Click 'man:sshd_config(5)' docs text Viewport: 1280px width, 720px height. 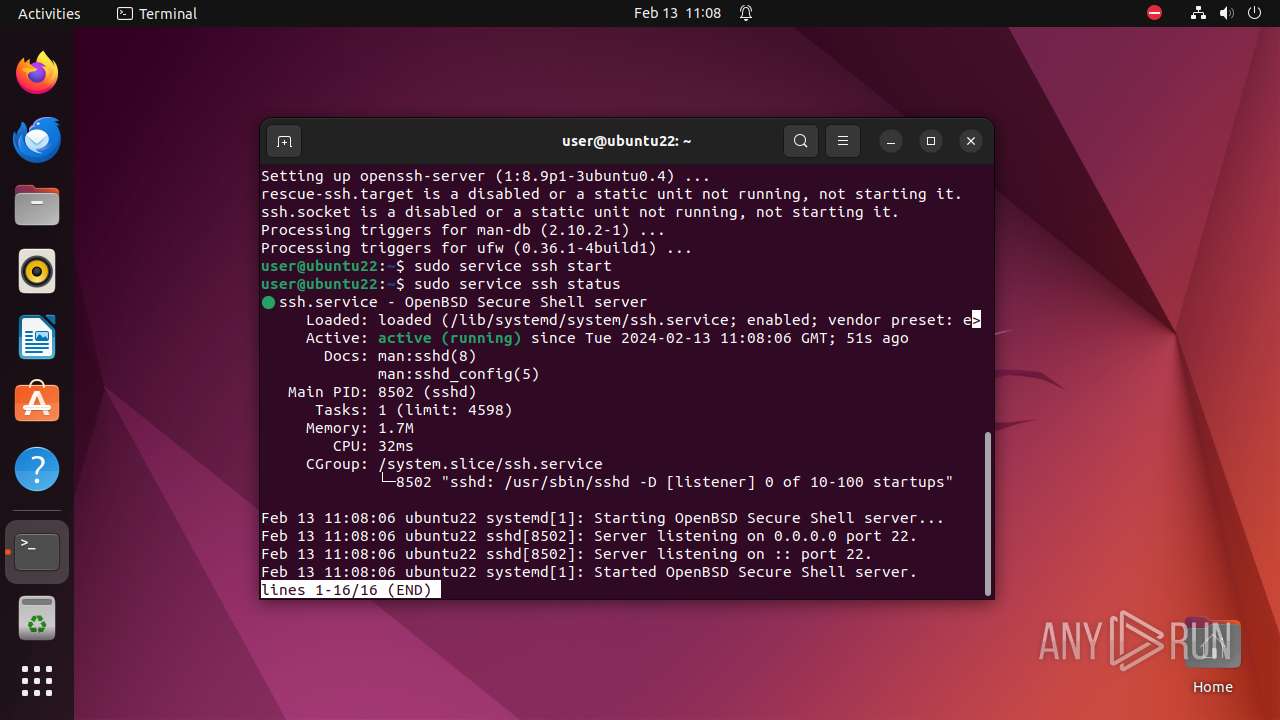[x=459, y=374]
